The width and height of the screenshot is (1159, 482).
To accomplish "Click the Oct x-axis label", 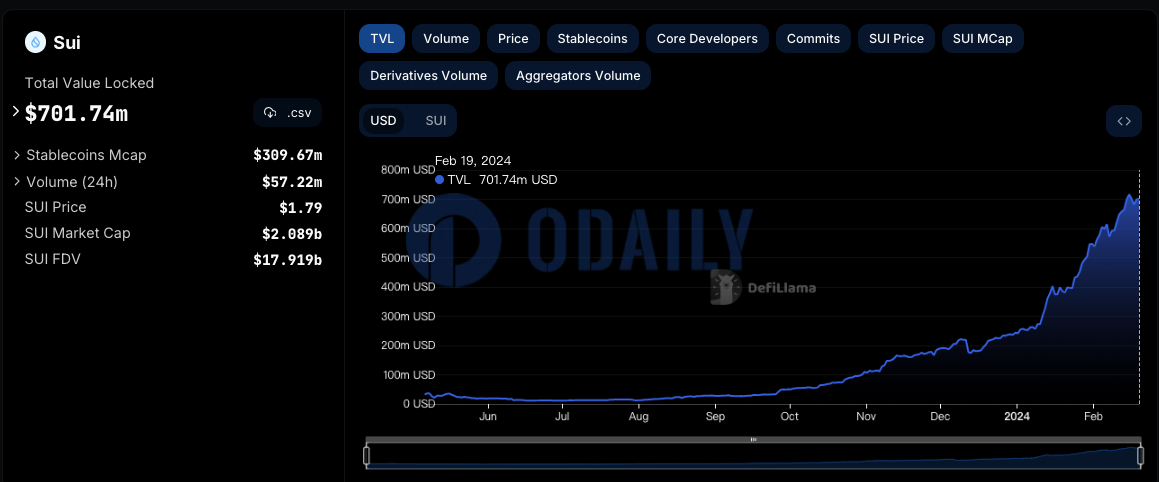I will pos(789,417).
